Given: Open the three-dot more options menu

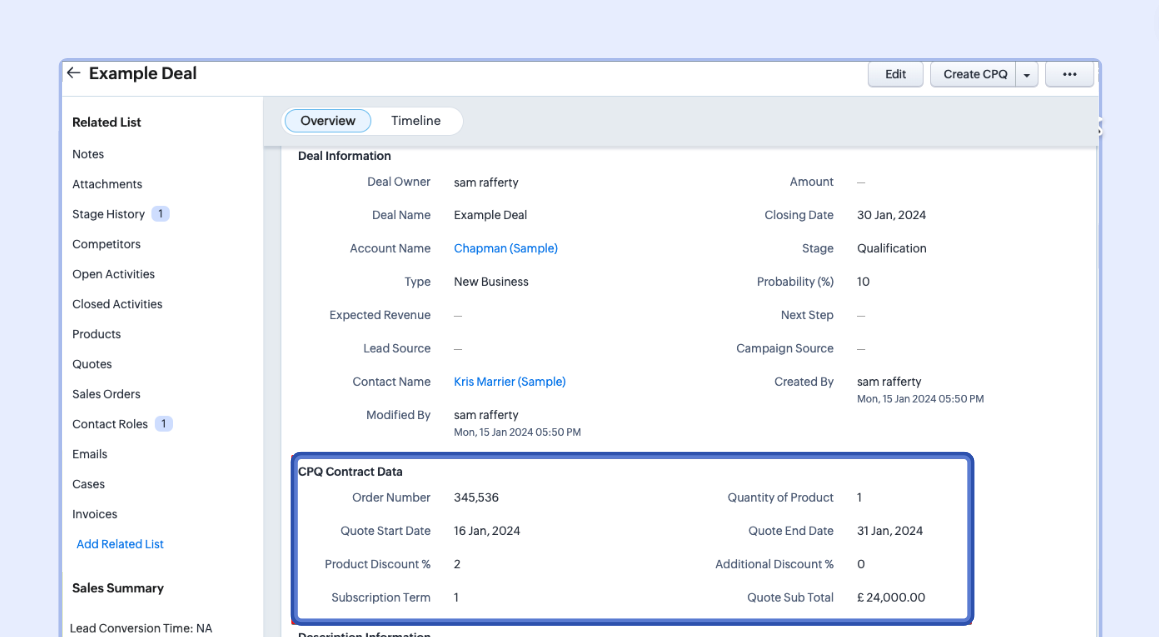Looking at the screenshot, I should [1069, 74].
